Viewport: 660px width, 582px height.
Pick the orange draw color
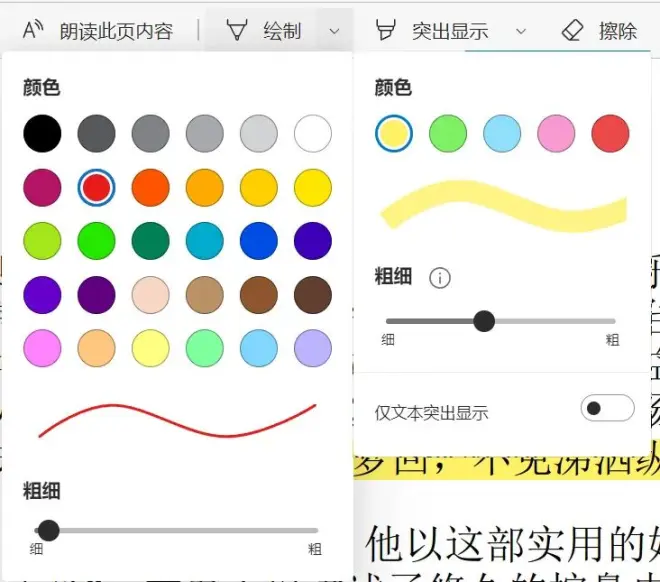pos(205,187)
